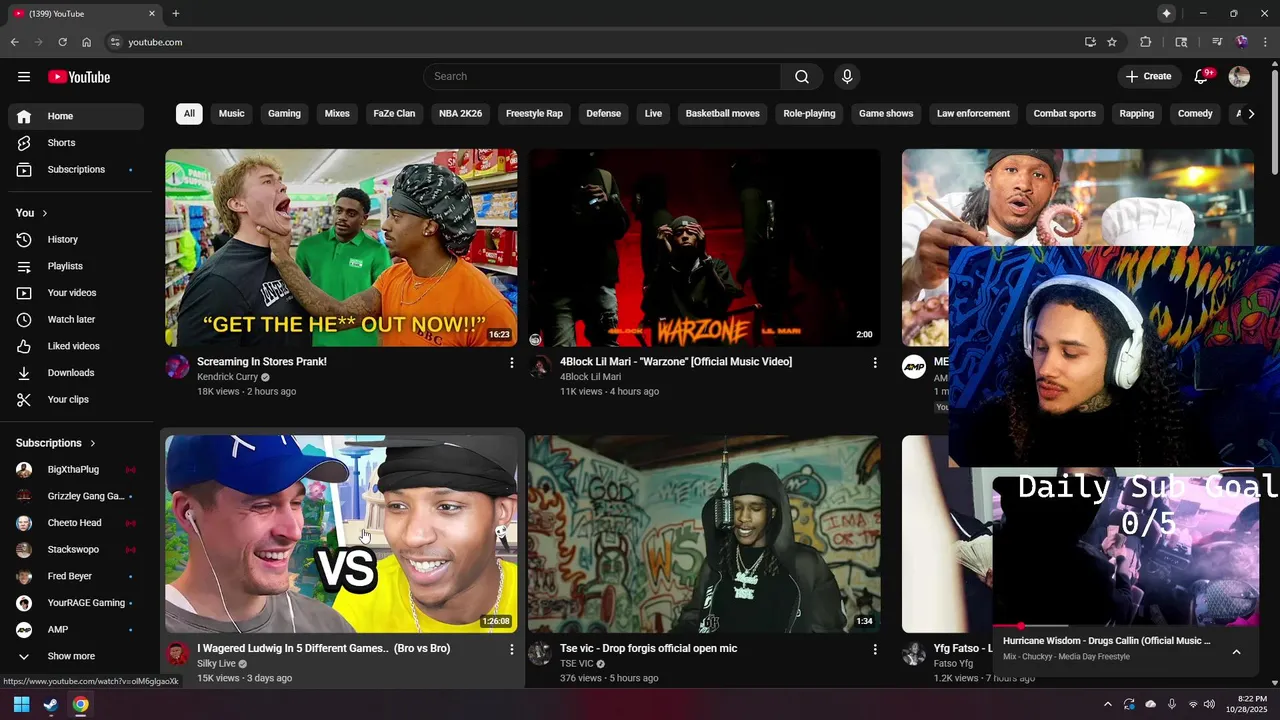Viewport: 1280px width, 720px height.
Task: Click the YouTube search input field
Action: tap(602, 77)
